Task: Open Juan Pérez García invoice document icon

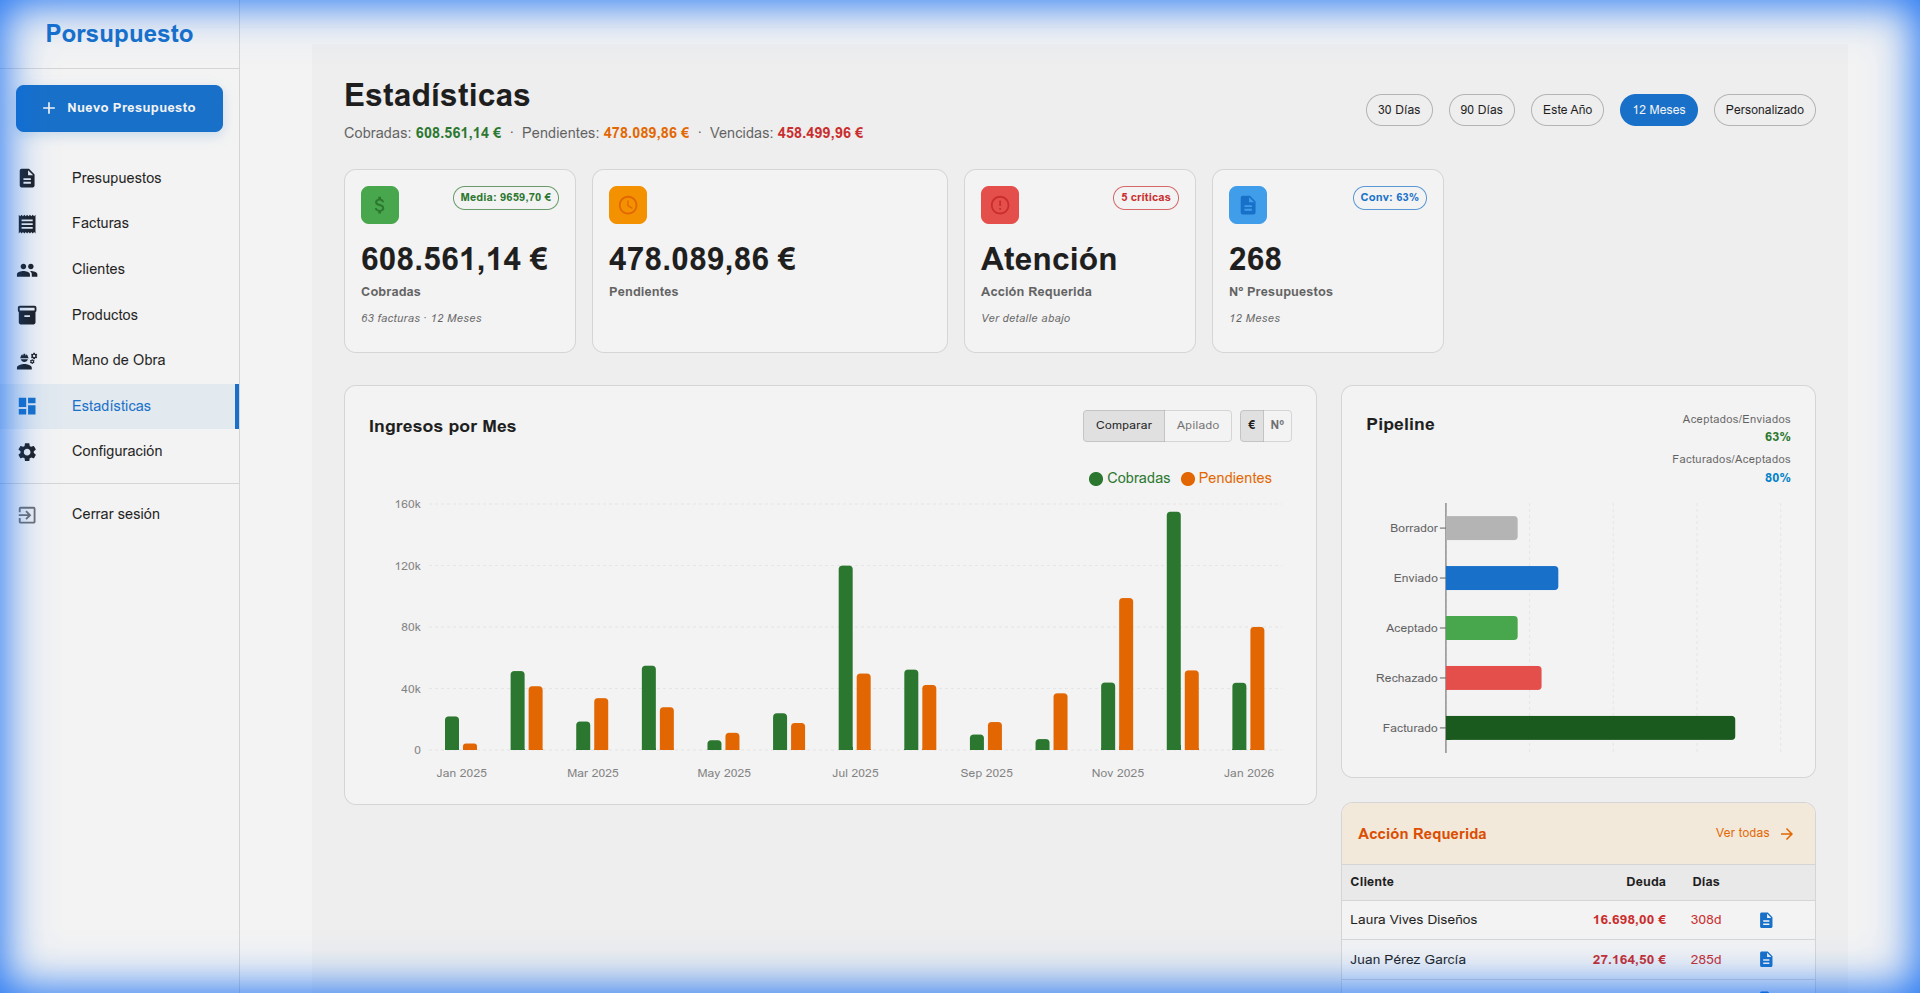Action: 1766,960
